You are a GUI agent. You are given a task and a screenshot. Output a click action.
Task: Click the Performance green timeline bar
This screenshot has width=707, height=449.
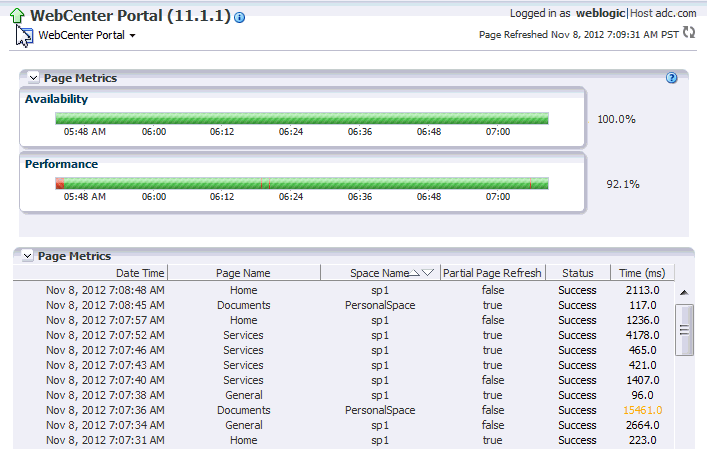coord(302,183)
